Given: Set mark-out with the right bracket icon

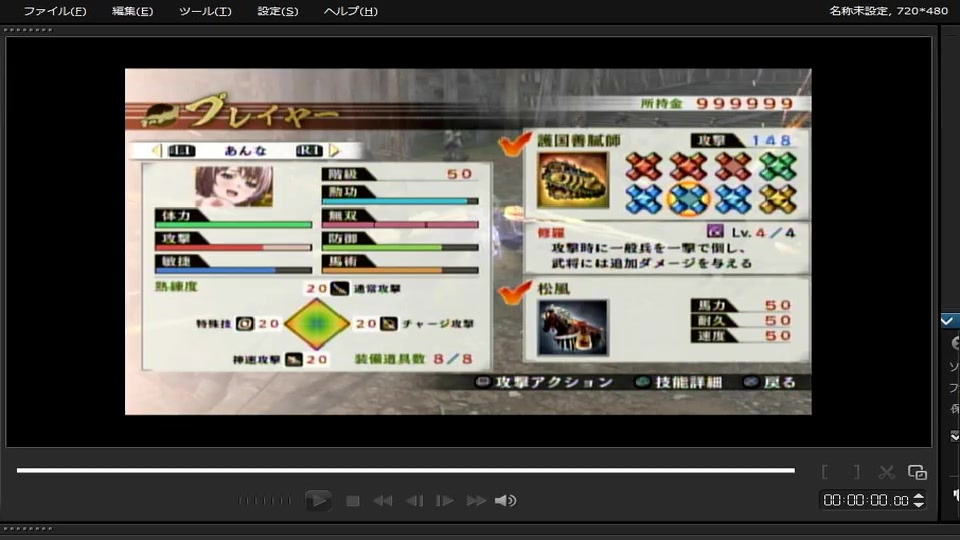Looking at the screenshot, I should 856,472.
